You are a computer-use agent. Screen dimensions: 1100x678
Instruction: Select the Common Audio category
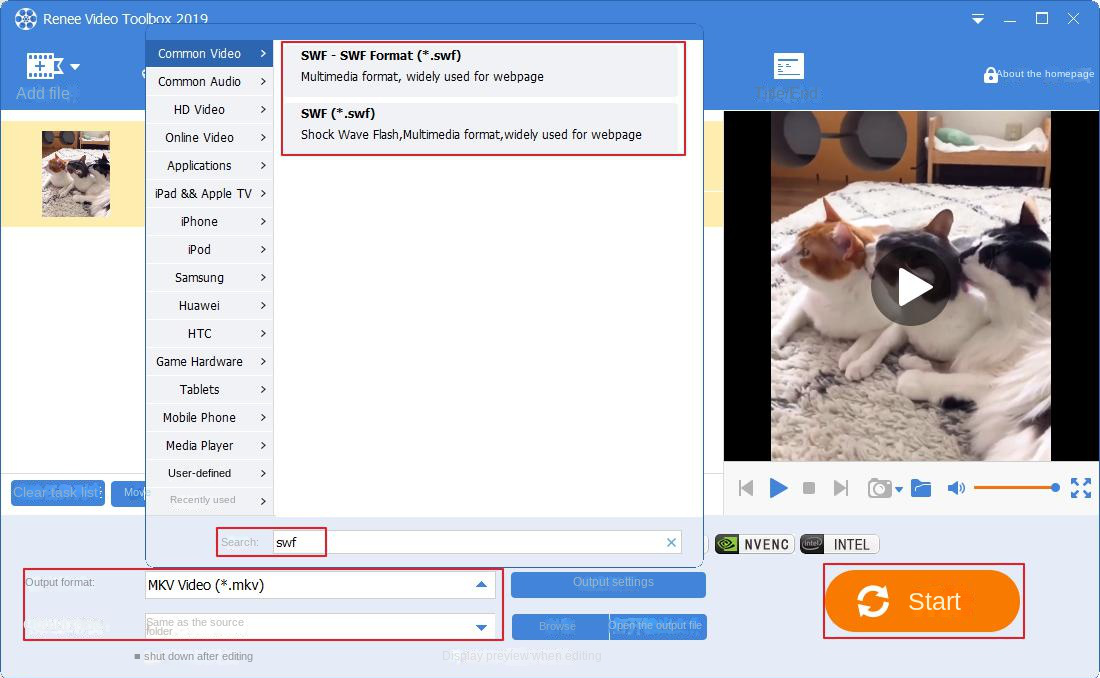(x=209, y=82)
